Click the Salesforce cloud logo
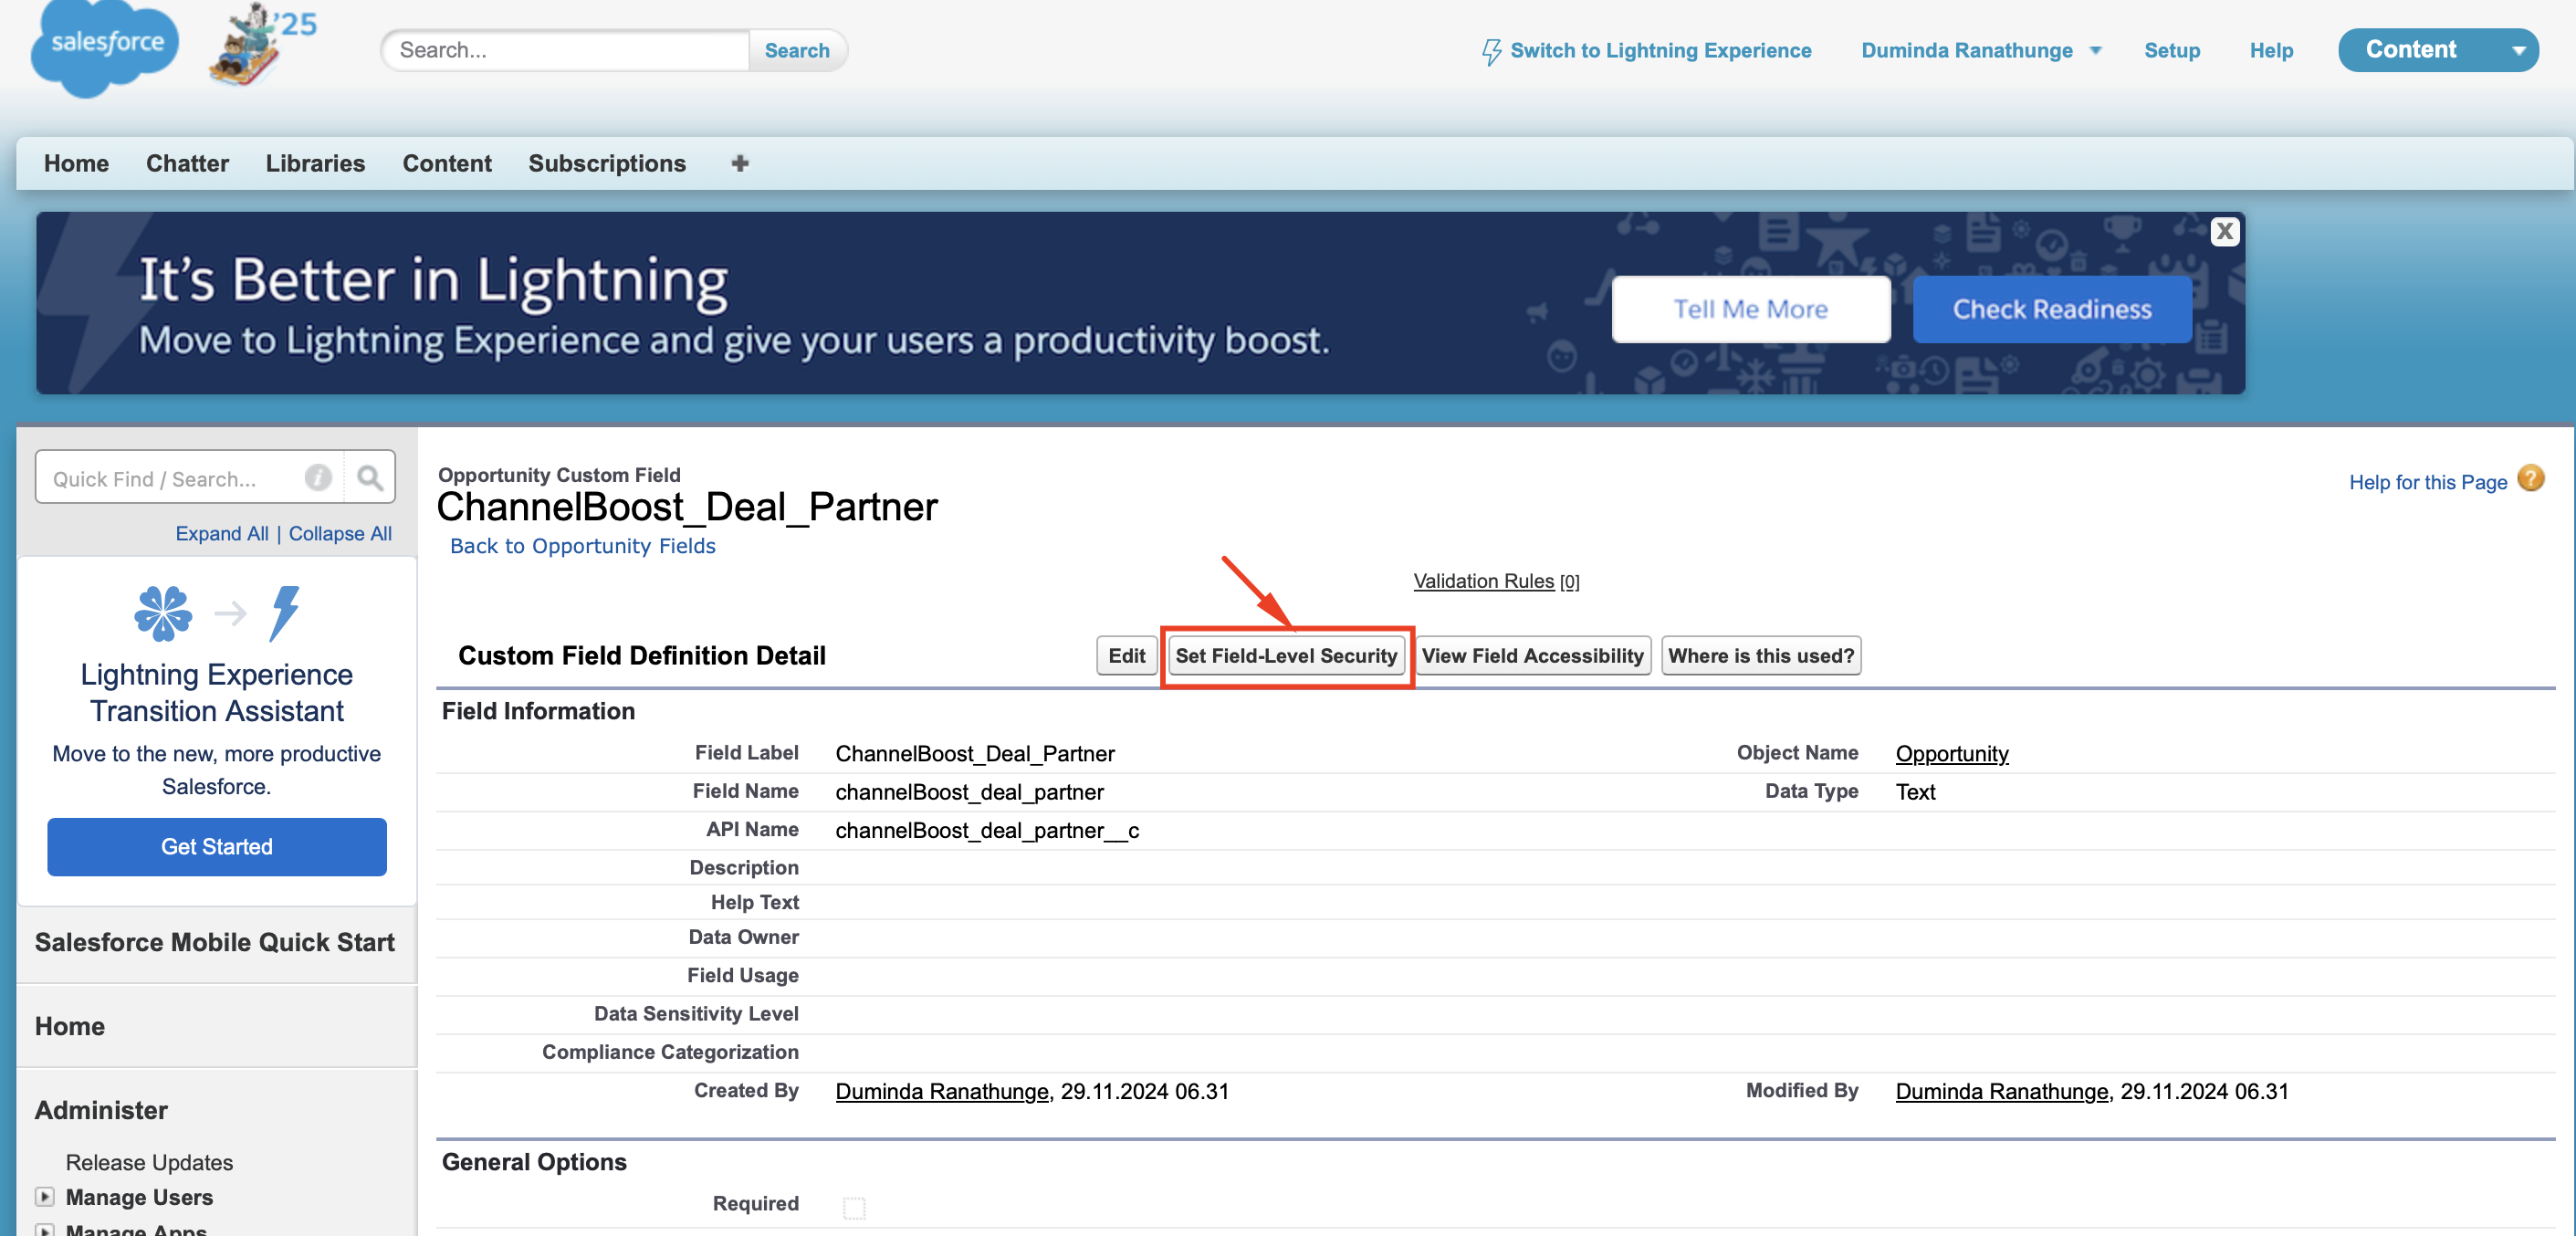This screenshot has width=2576, height=1236. coord(105,45)
